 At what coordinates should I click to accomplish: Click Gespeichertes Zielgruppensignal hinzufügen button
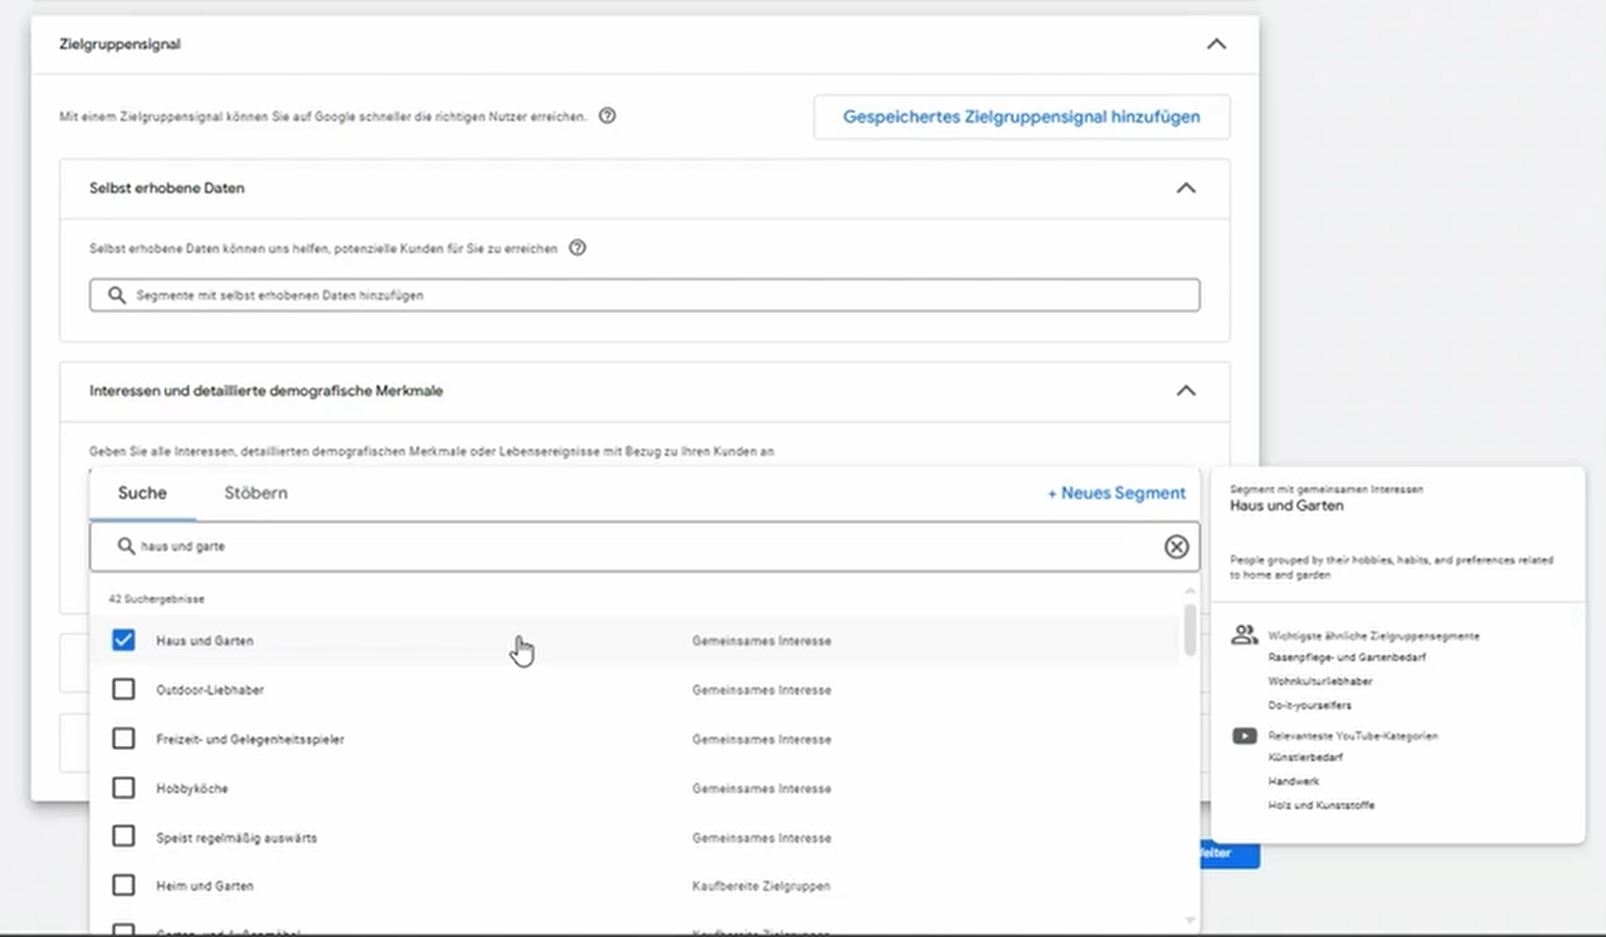[1021, 116]
